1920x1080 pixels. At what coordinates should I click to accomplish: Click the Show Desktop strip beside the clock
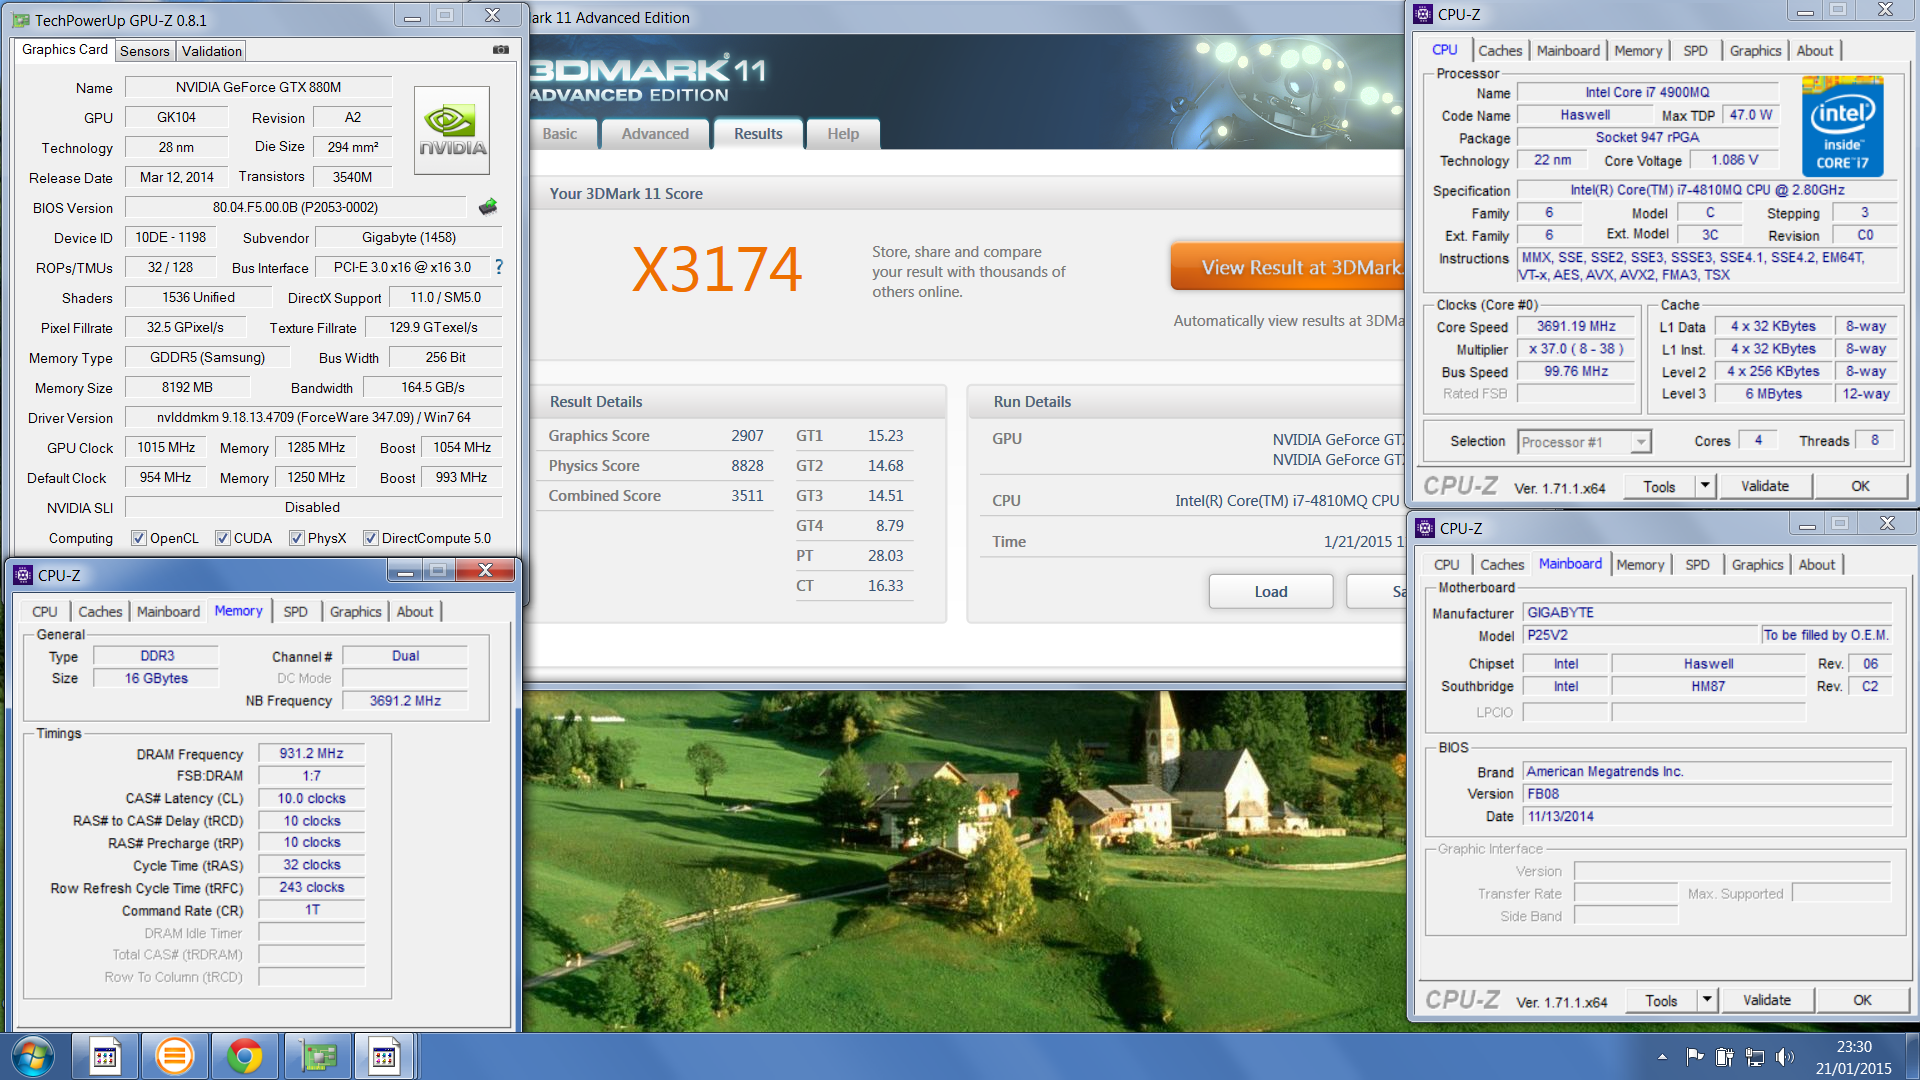click(x=1912, y=1057)
